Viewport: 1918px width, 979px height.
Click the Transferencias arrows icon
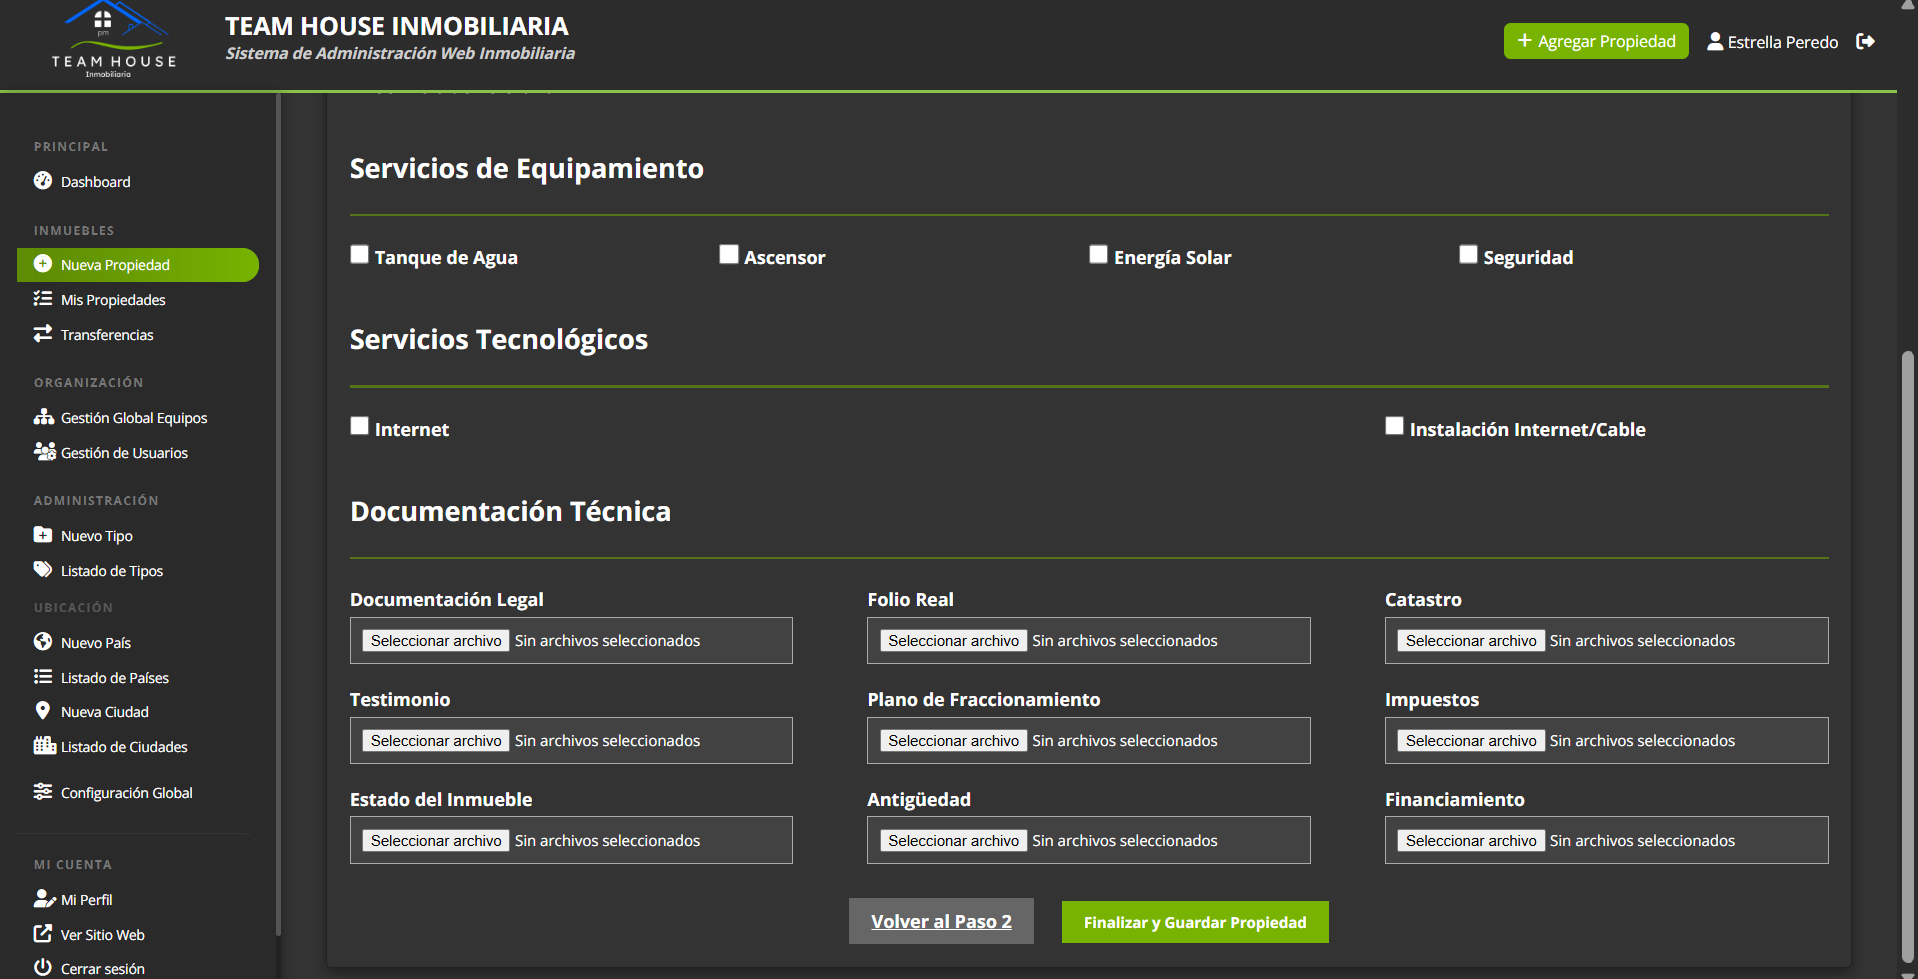coord(43,334)
